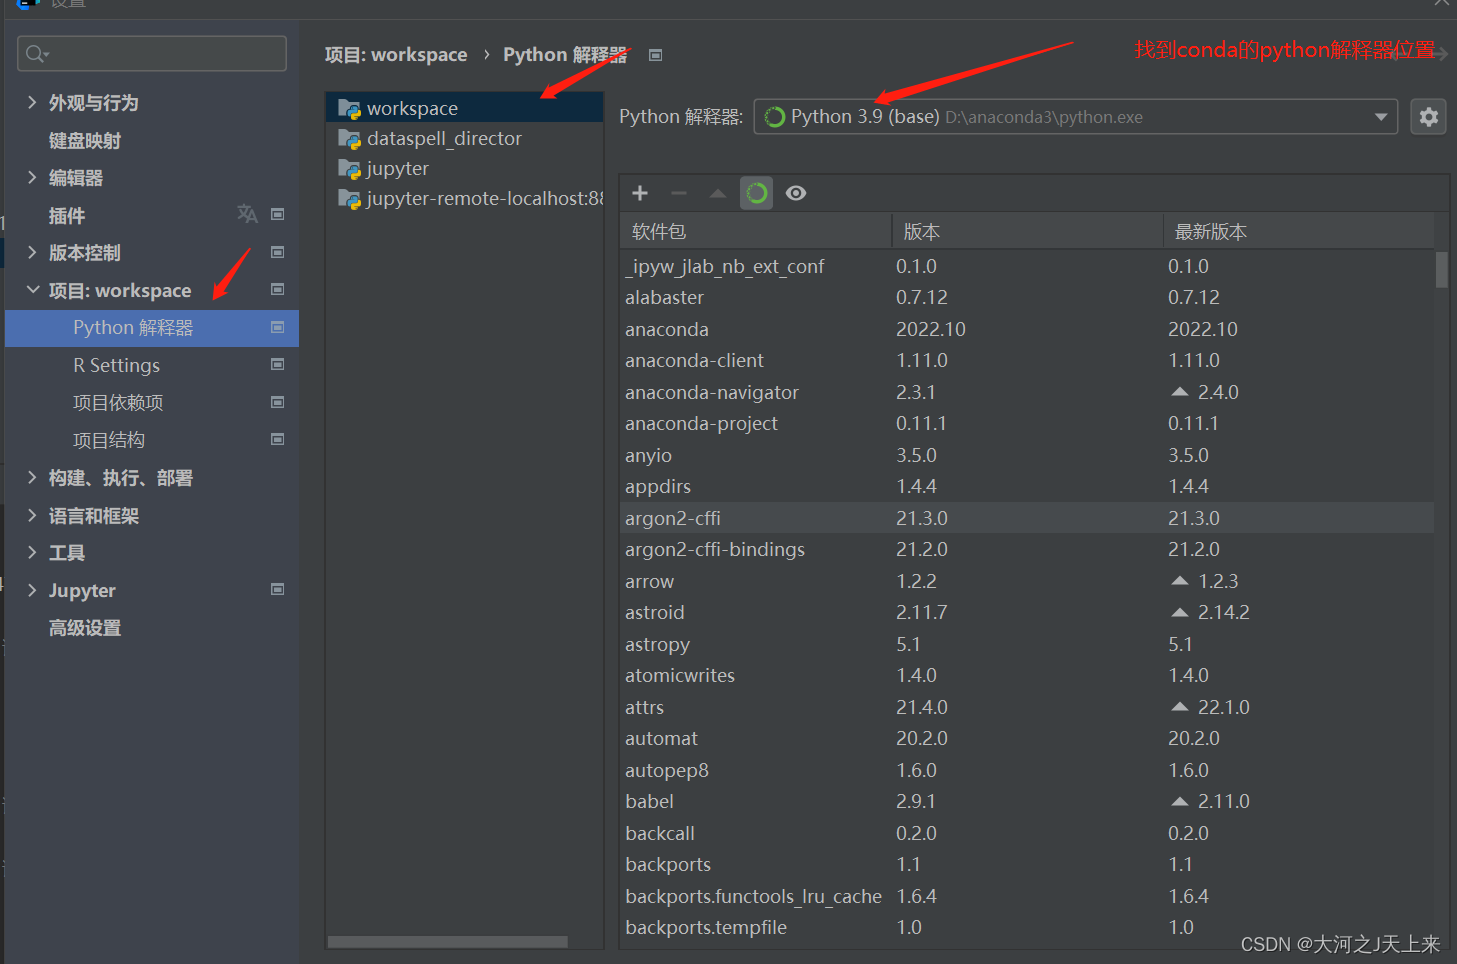Image resolution: width=1457 pixels, height=964 pixels.
Task: Upgrade the selected package via the up-arrow icon
Action: 717,193
